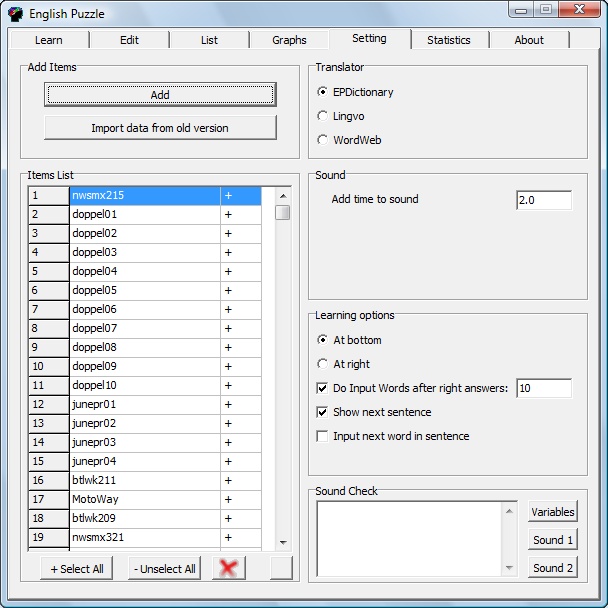This screenshot has height=608, width=608.
Task: Close the English Puzzle window
Action: tap(579, 9)
